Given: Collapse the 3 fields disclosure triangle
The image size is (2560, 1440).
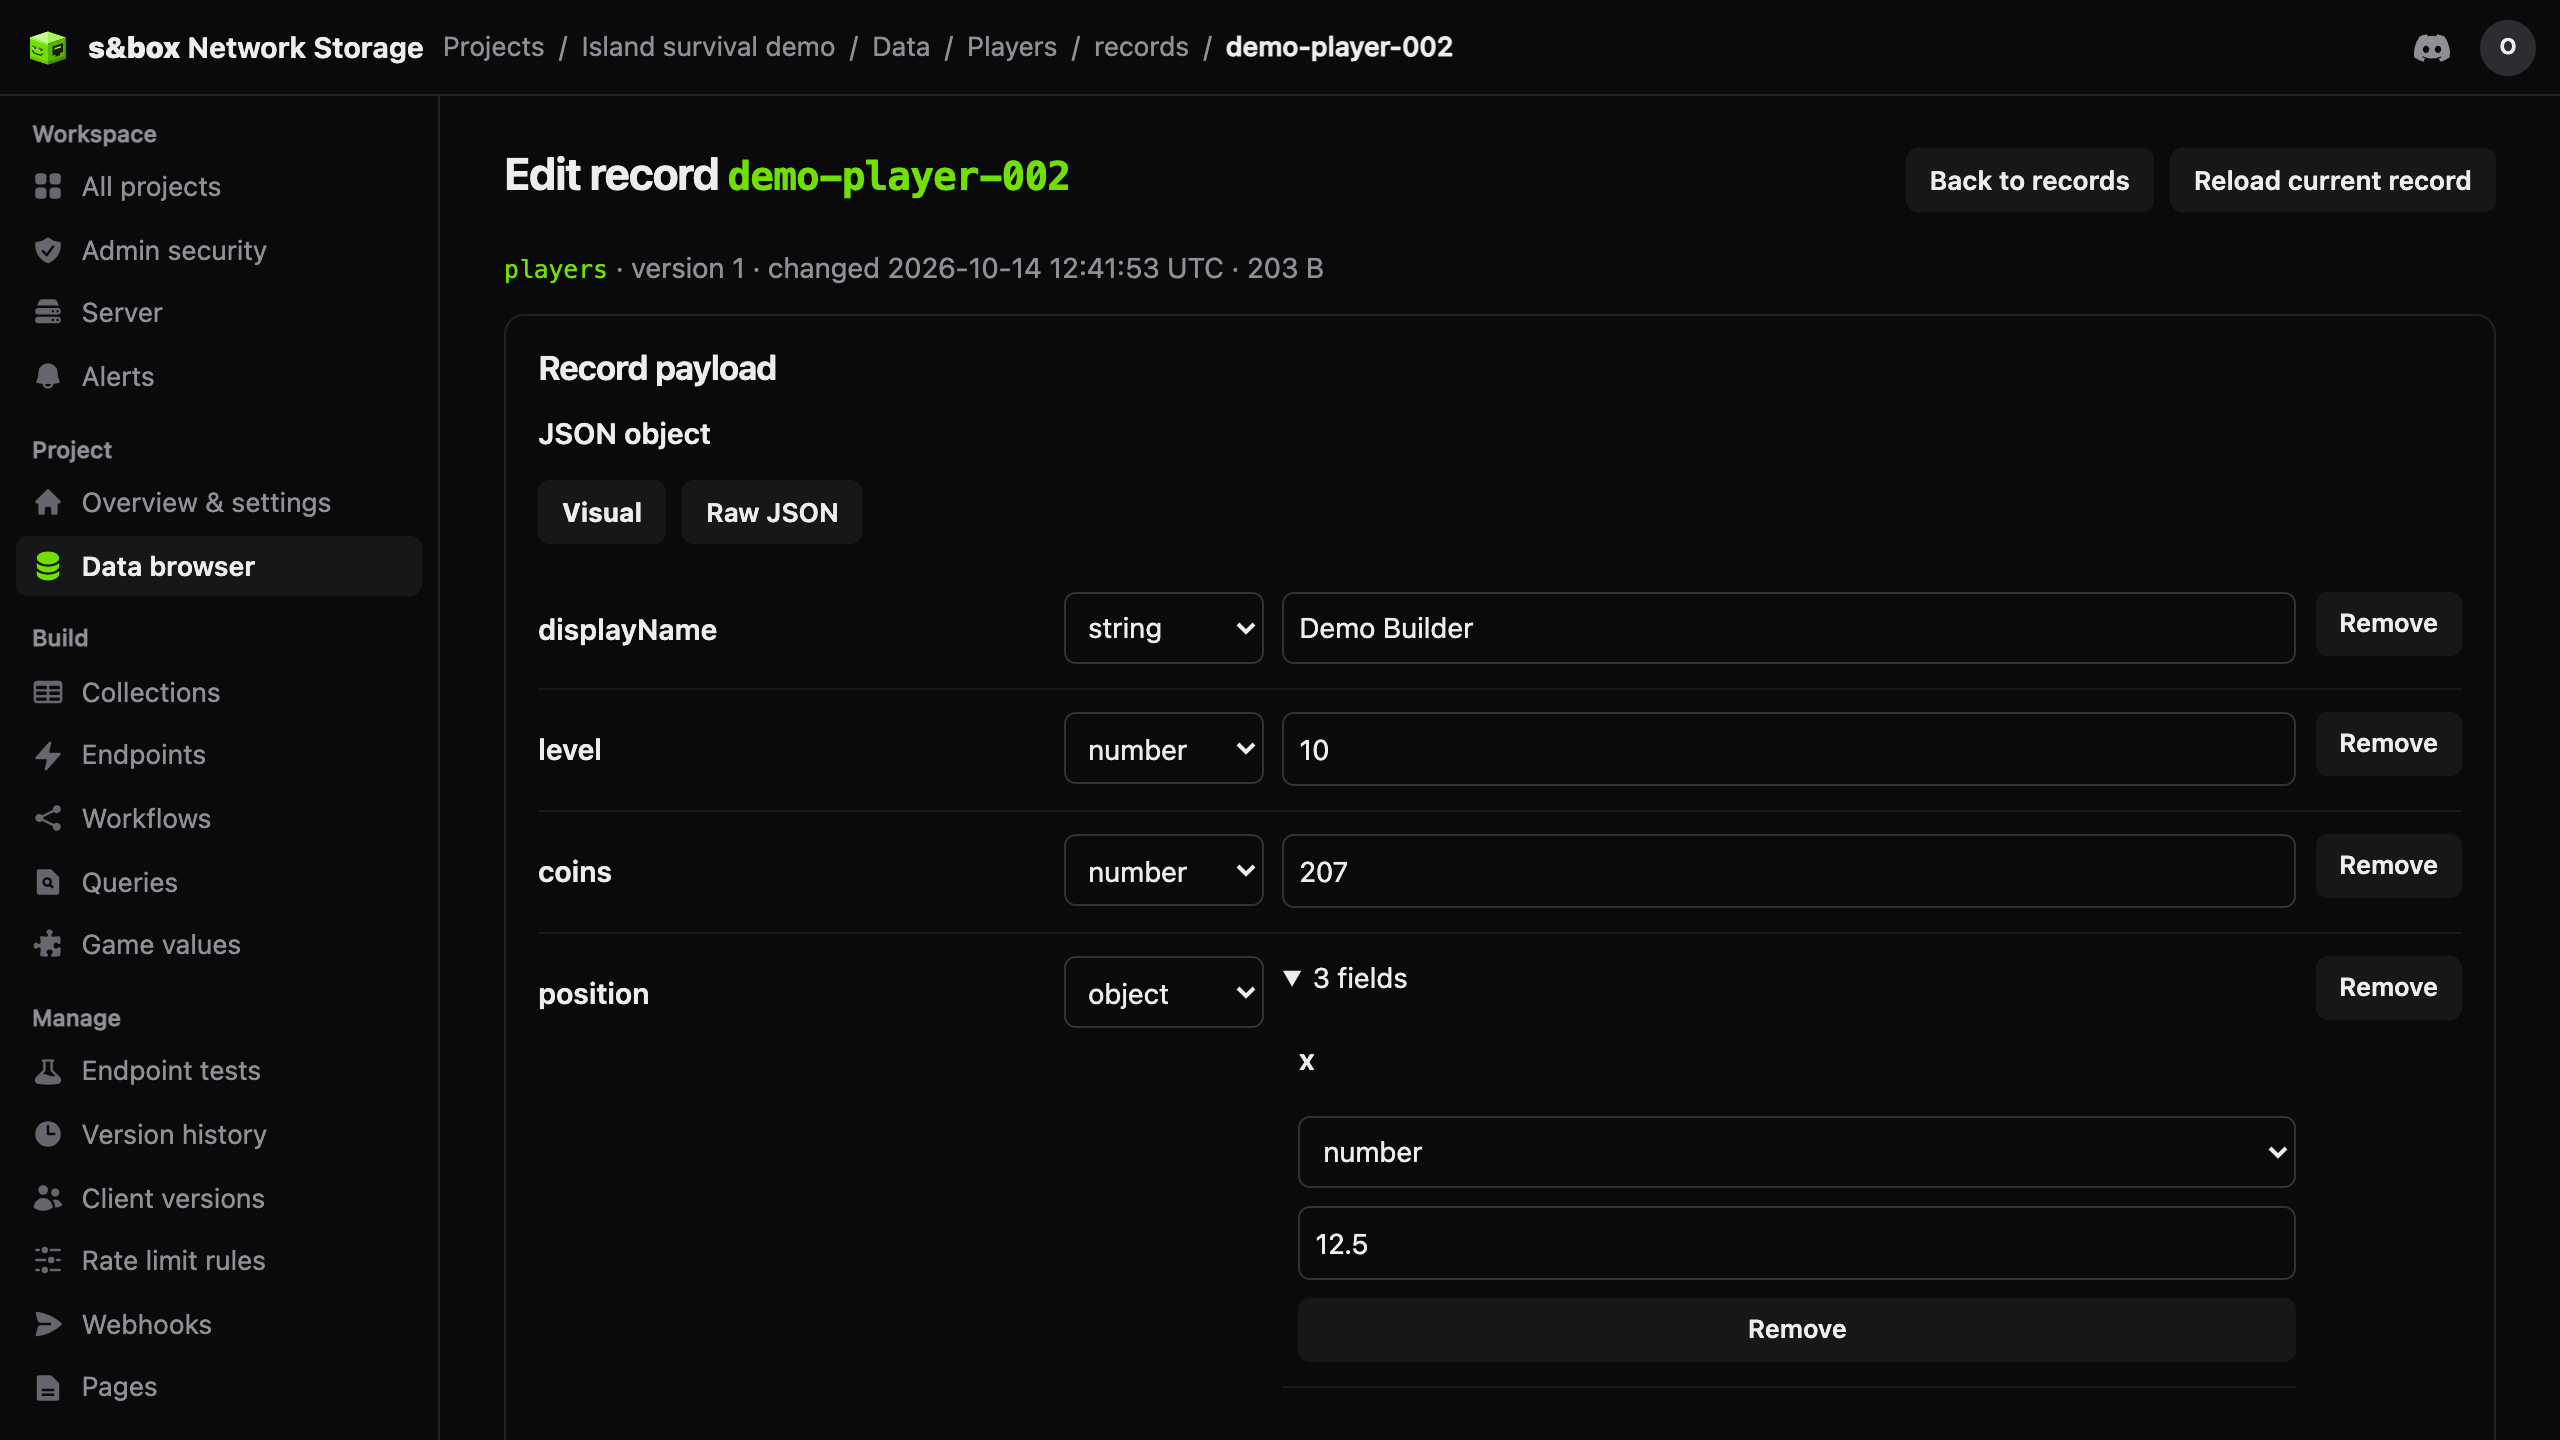Looking at the screenshot, I should pos(1292,978).
